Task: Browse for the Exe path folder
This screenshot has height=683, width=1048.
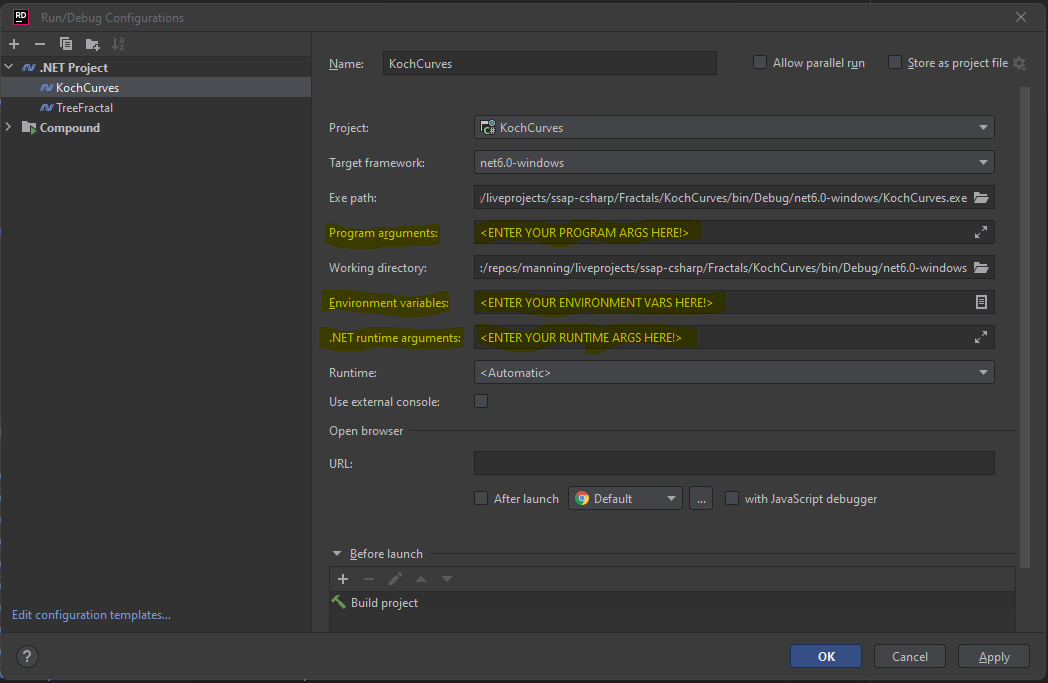Action: pyautogui.click(x=981, y=198)
